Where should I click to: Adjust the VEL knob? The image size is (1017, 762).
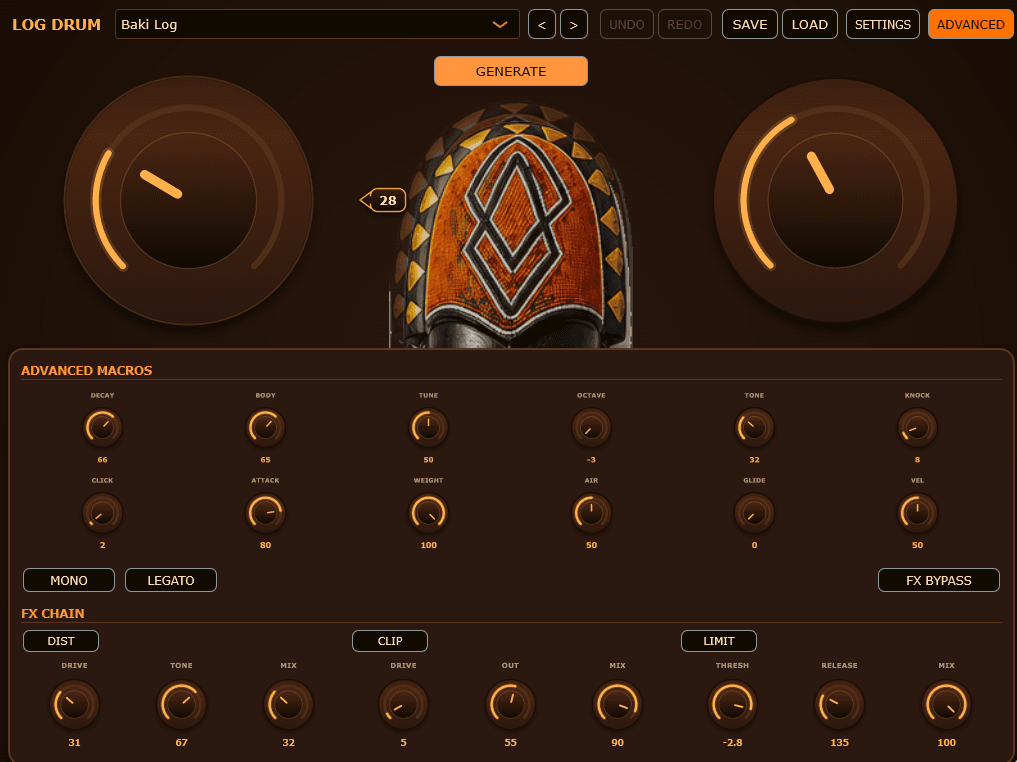[x=917, y=513]
